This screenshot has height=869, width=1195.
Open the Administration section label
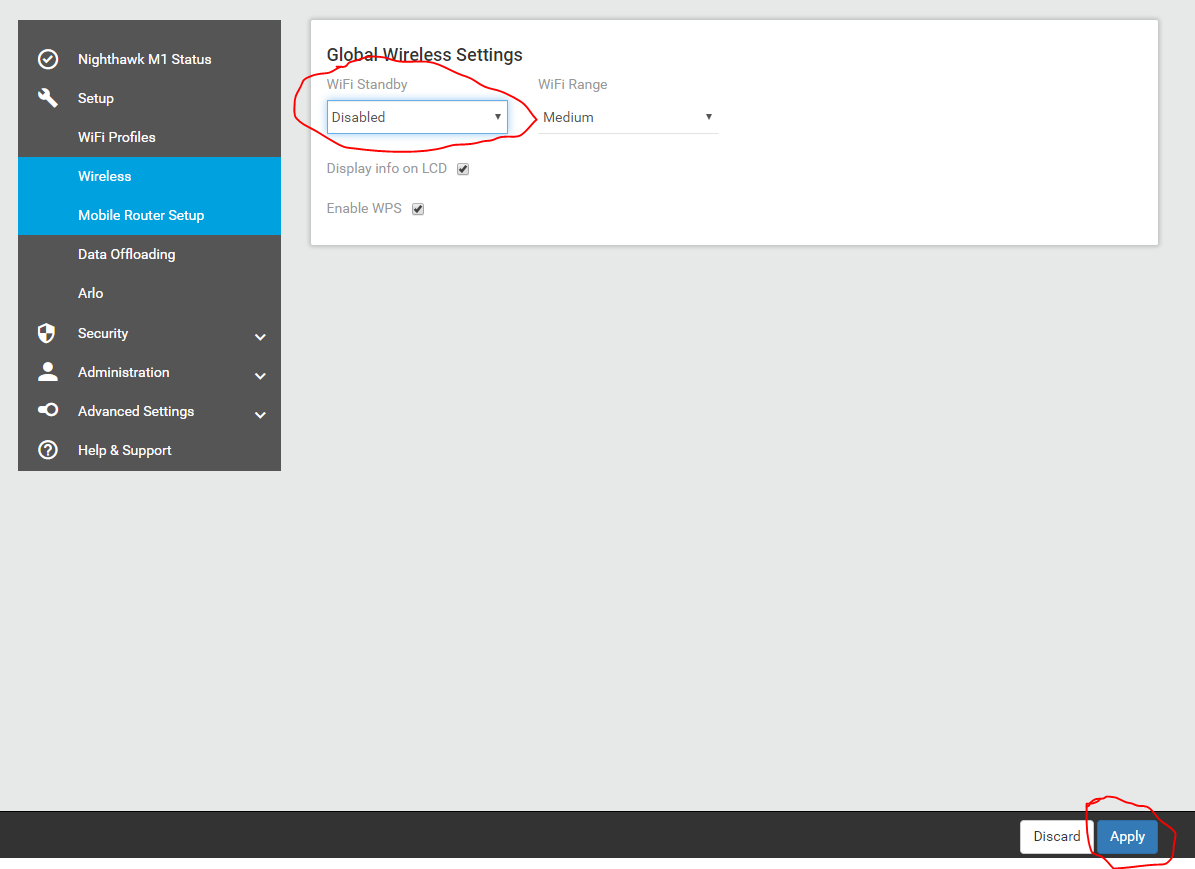123,372
